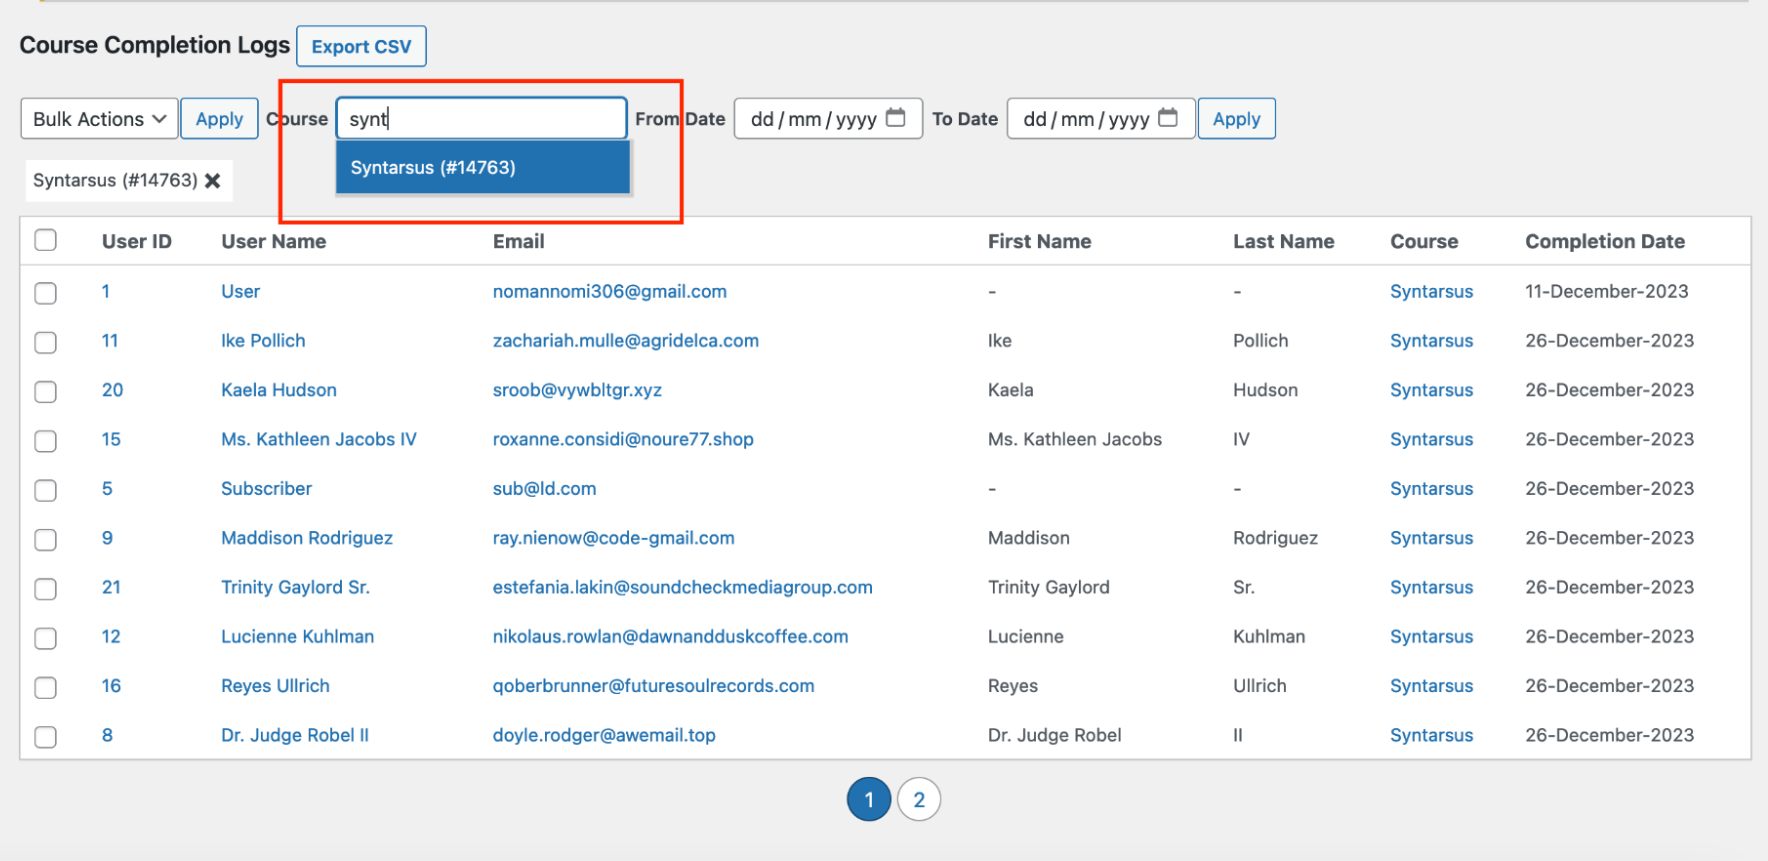This screenshot has height=861, width=1768.
Task: Open the From Date calendar picker icon
Action: (x=896, y=118)
